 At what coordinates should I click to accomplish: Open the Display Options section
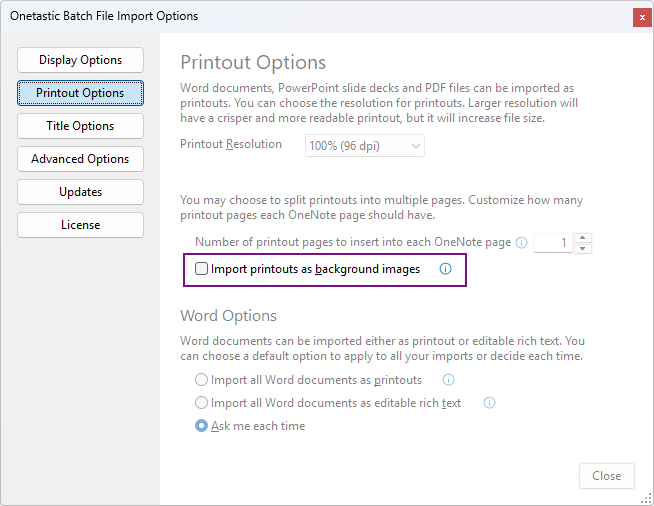(80, 60)
